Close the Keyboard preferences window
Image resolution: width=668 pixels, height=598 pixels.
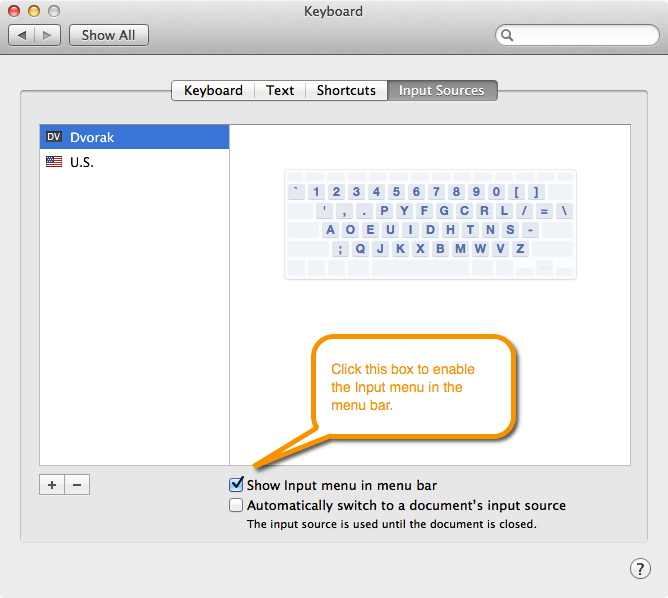(15, 11)
